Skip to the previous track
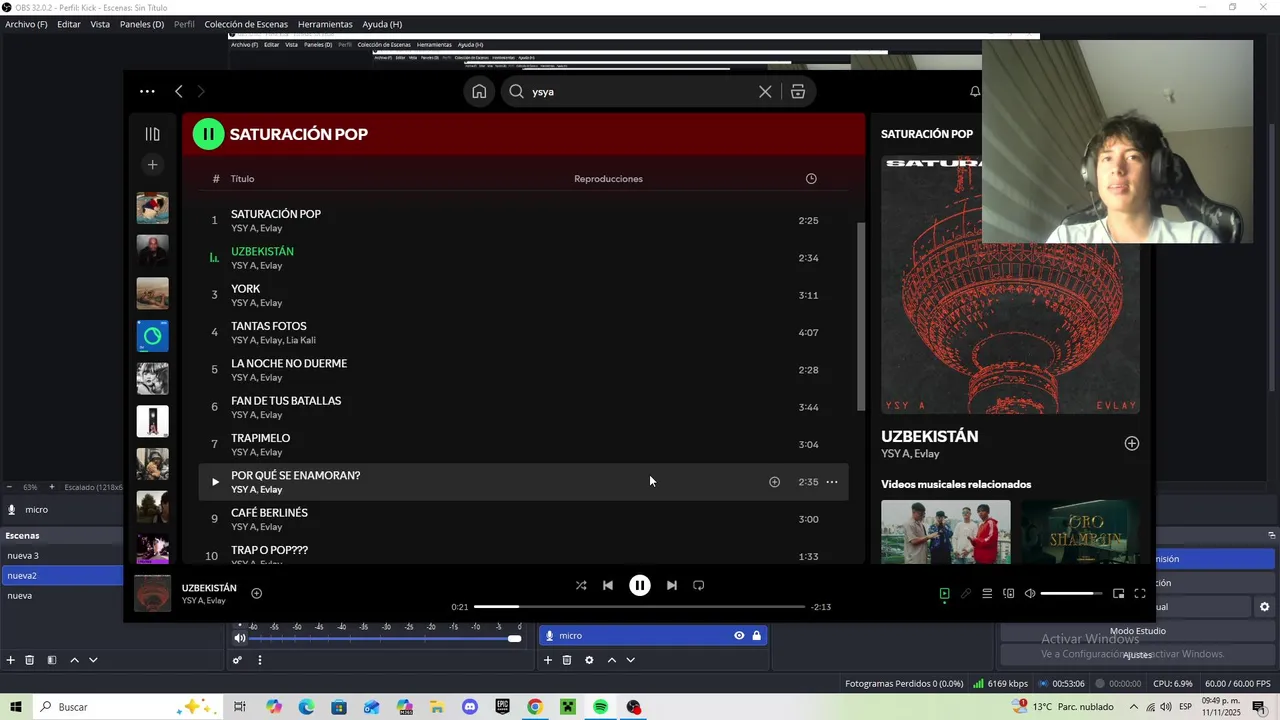This screenshot has height=720, width=1280. (607, 585)
